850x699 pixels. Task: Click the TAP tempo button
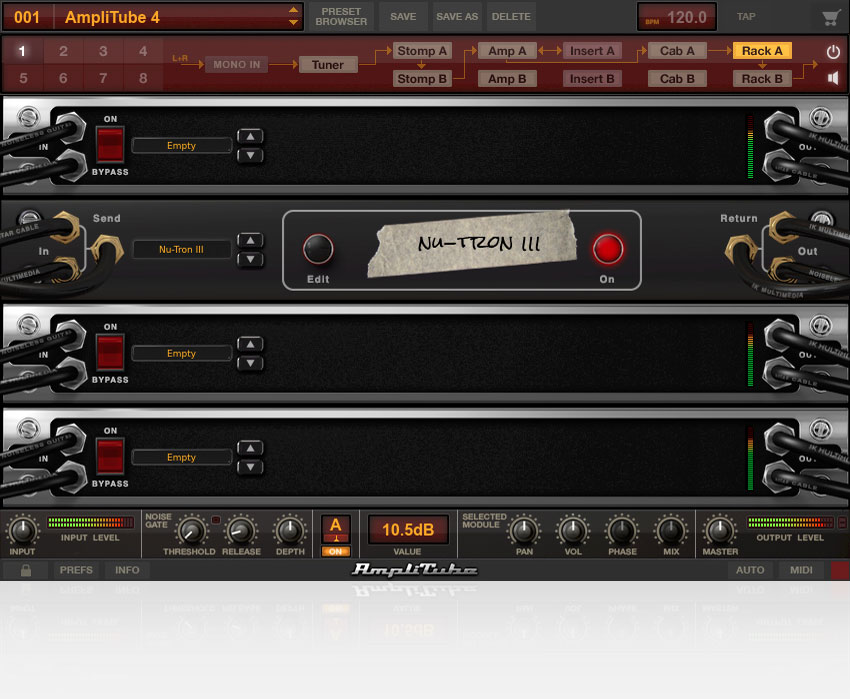[746, 17]
